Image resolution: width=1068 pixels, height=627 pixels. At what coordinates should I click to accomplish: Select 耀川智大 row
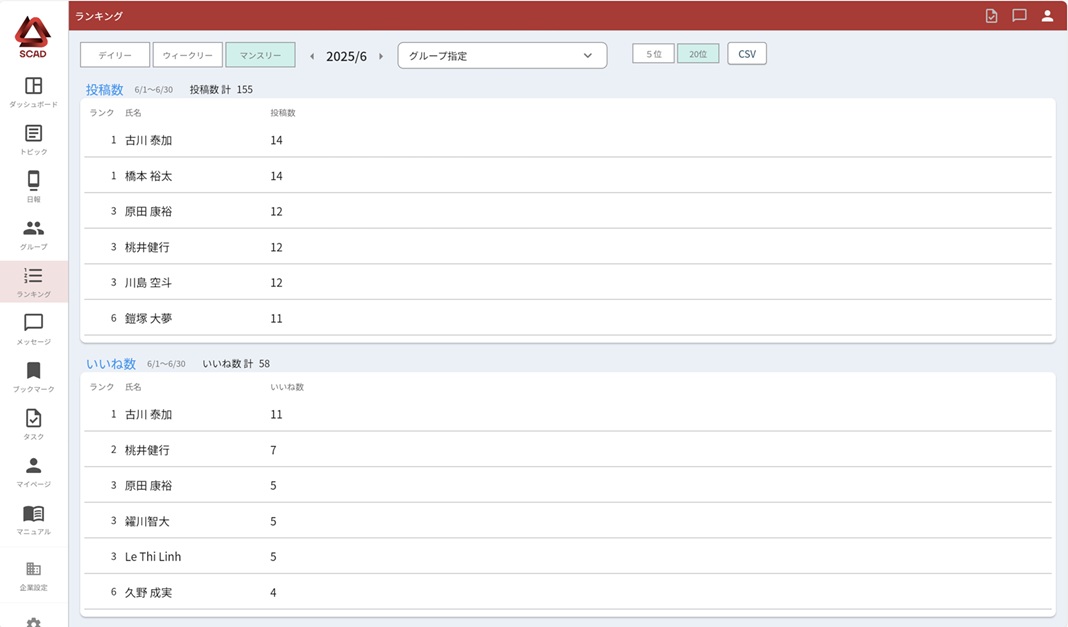coord(568,521)
